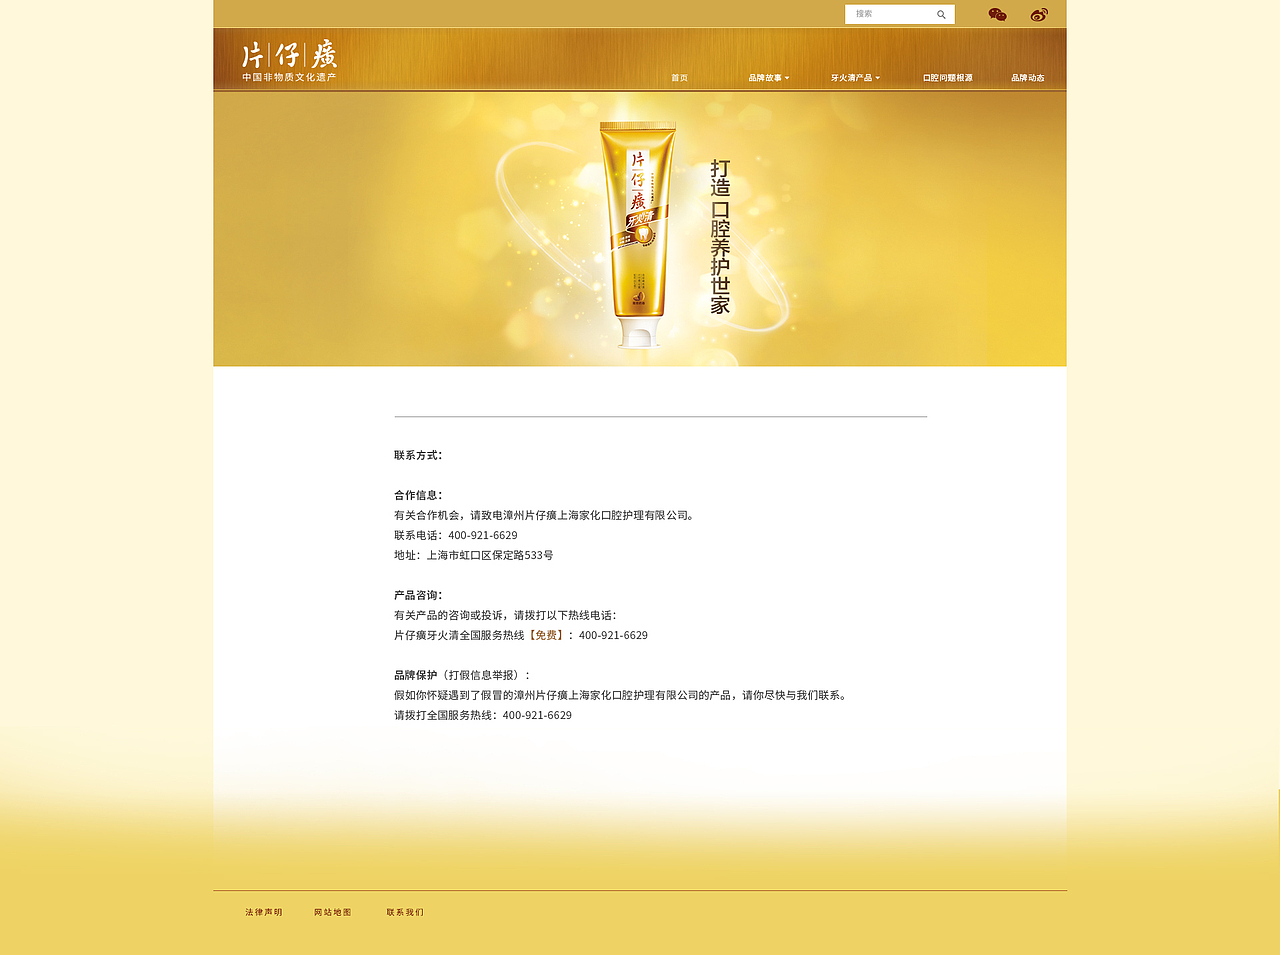Click the 【免费】 highlighted text
This screenshot has width=1280, height=955.
[x=546, y=635]
